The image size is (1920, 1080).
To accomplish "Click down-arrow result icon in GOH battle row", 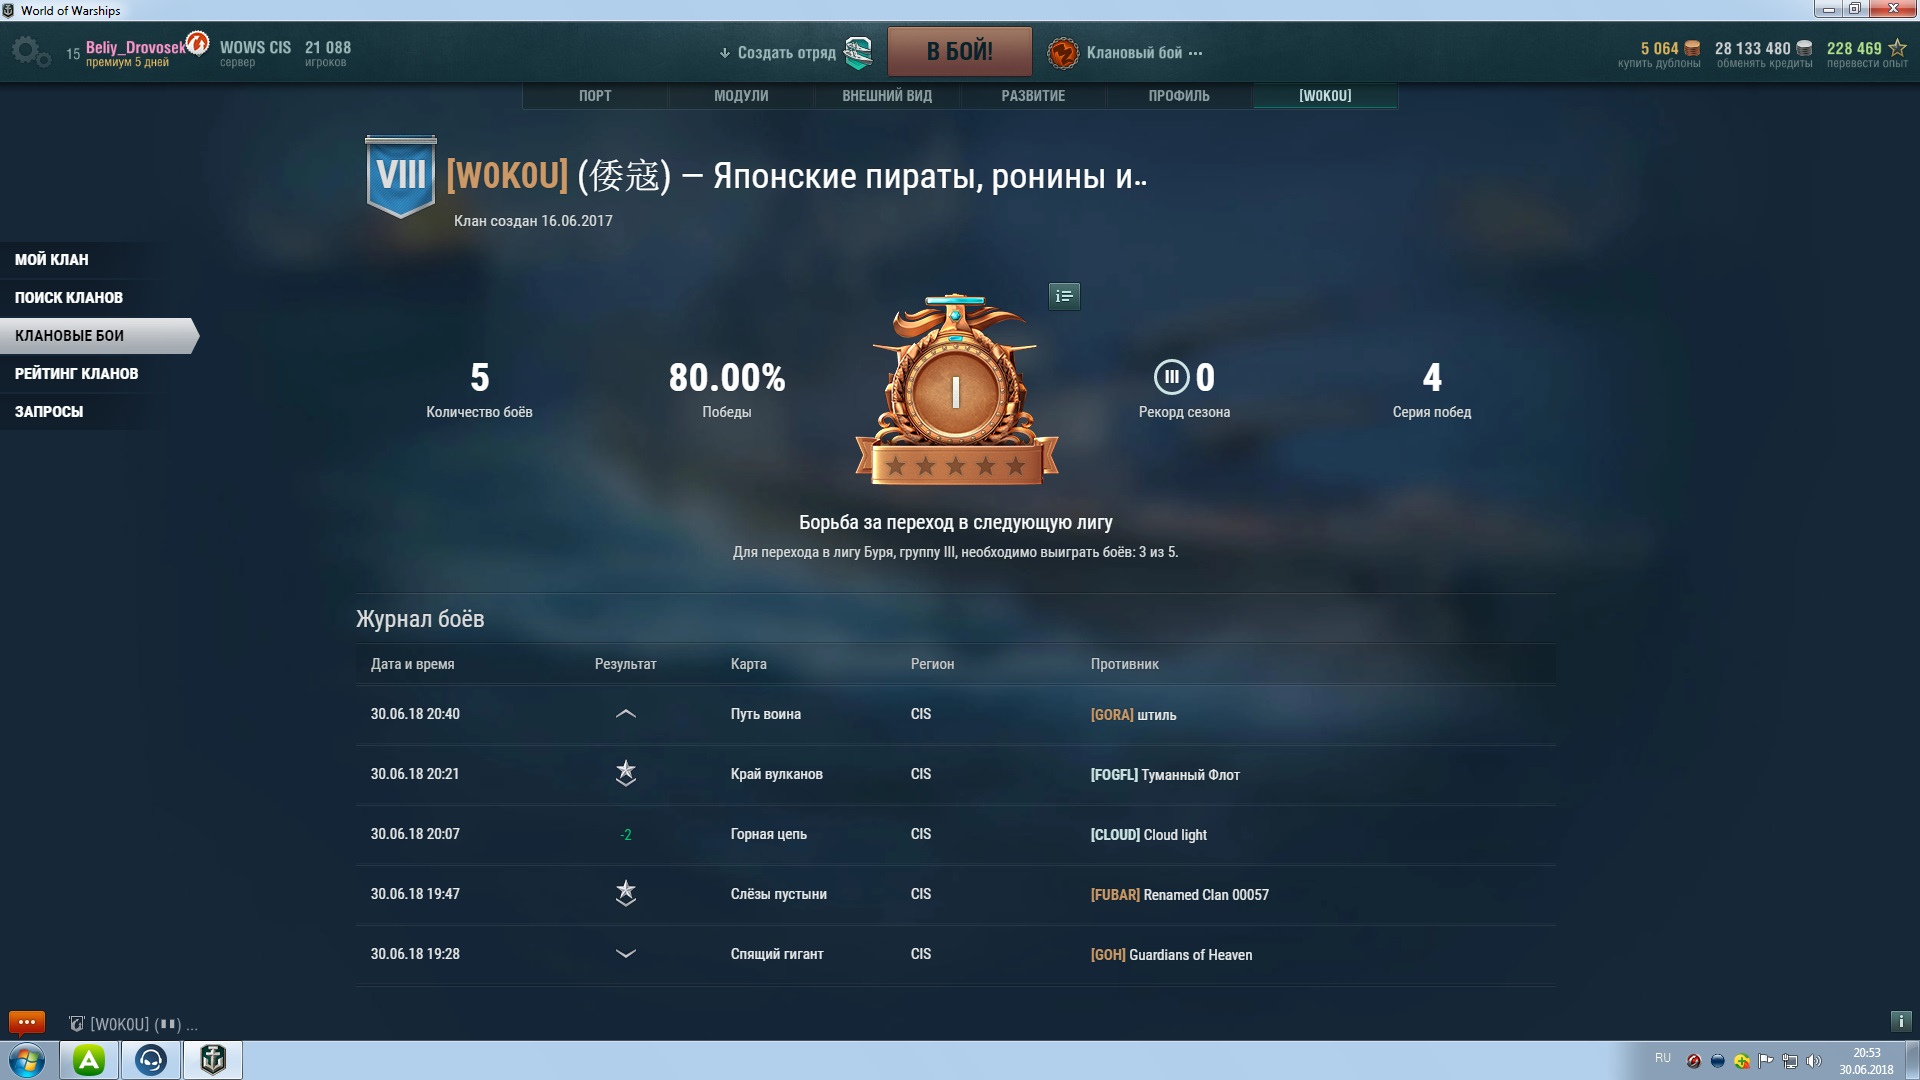I will pyautogui.click(x=626, y=954).
